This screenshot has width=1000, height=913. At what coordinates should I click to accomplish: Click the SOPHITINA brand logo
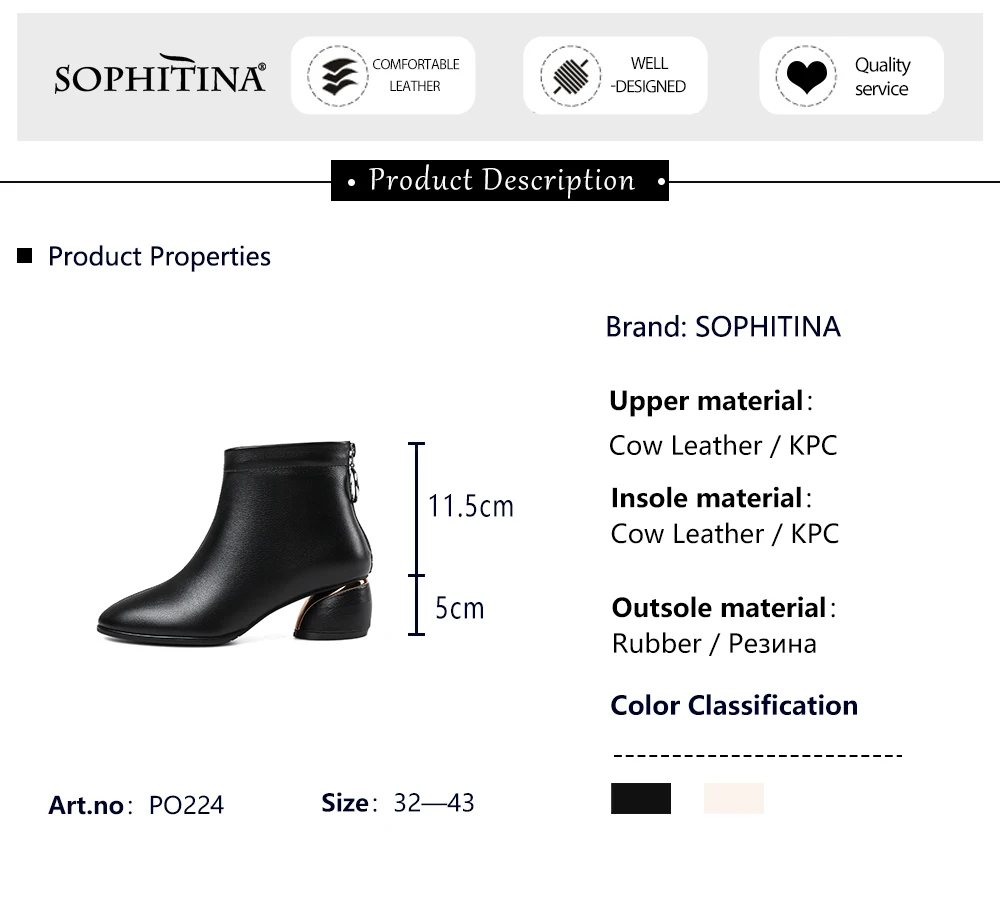[160, 76]
